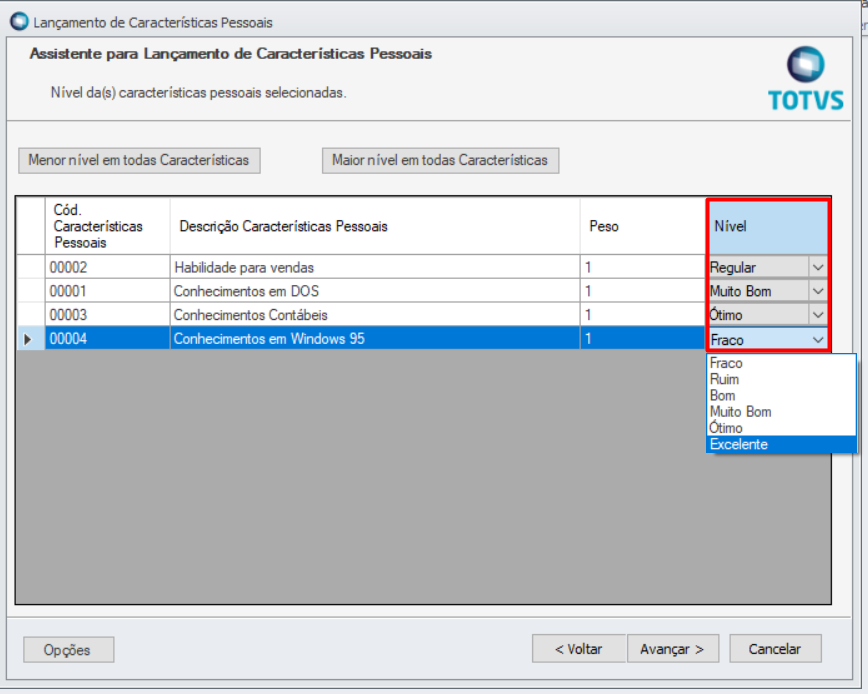Click 'Cód. Características Pessoais' column header

(107, 226)
